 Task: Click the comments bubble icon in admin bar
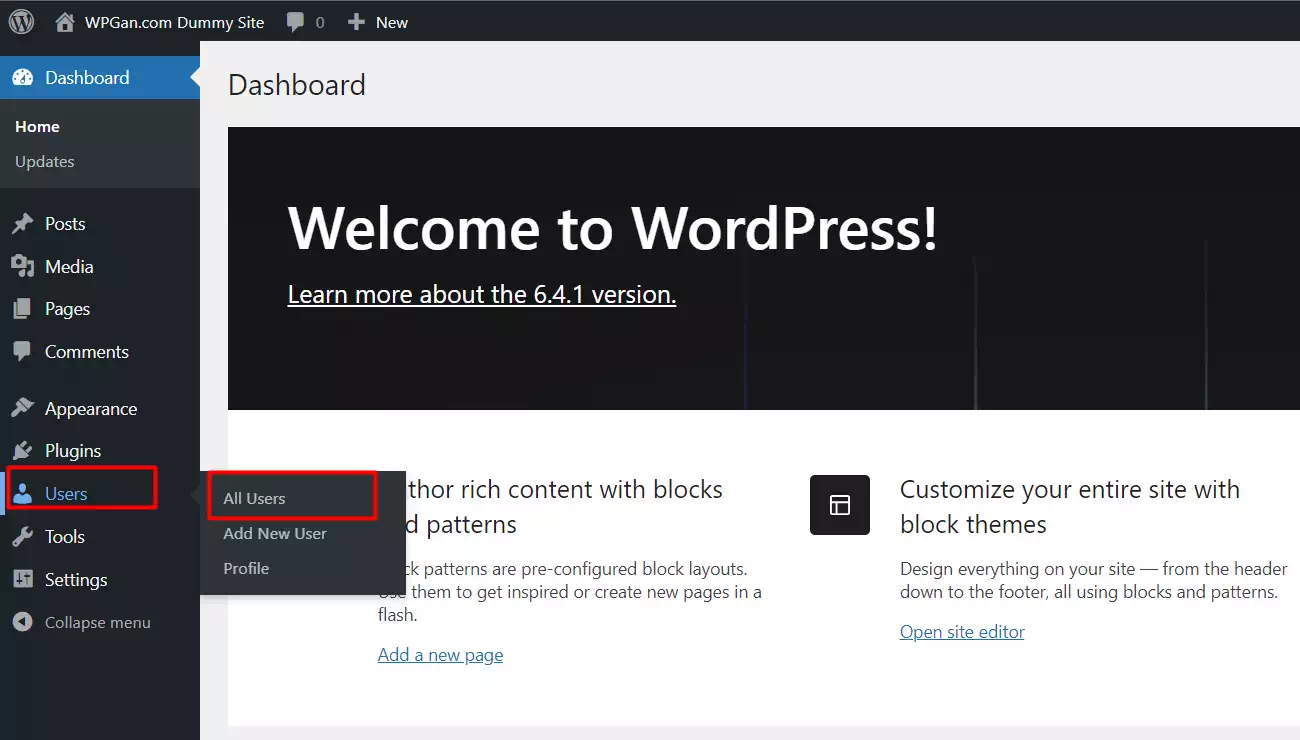coord(295,22)
